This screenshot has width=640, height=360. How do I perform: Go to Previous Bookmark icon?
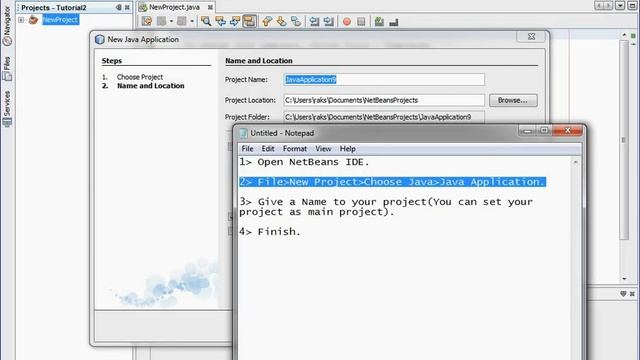[267, 21]
